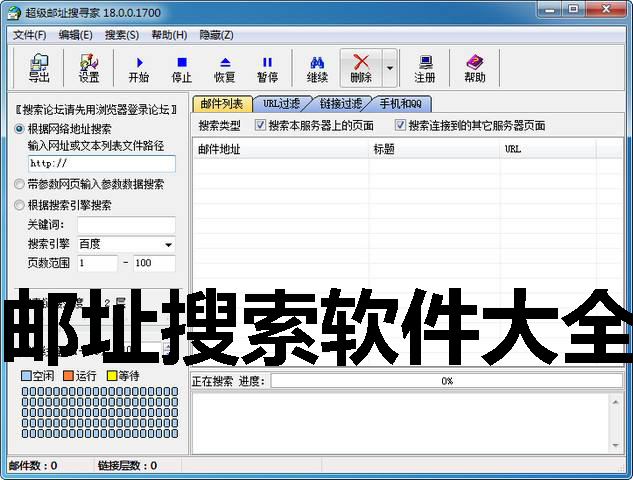Open the 文件(F) menu
This screenshot has width=633, height=480.
(29, 35)
